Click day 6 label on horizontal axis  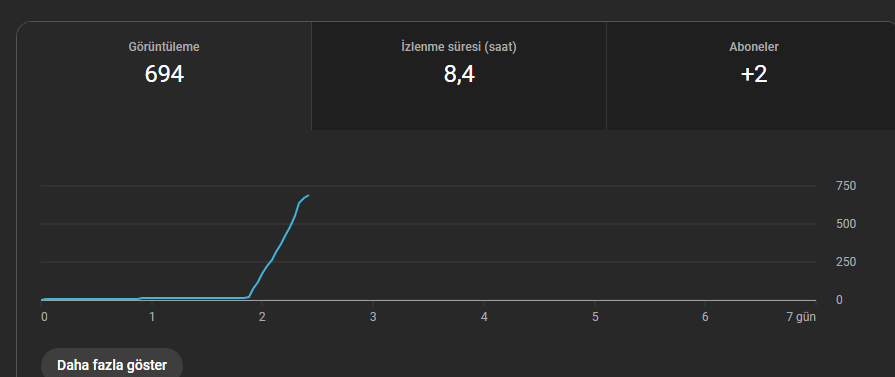[705, 317]
